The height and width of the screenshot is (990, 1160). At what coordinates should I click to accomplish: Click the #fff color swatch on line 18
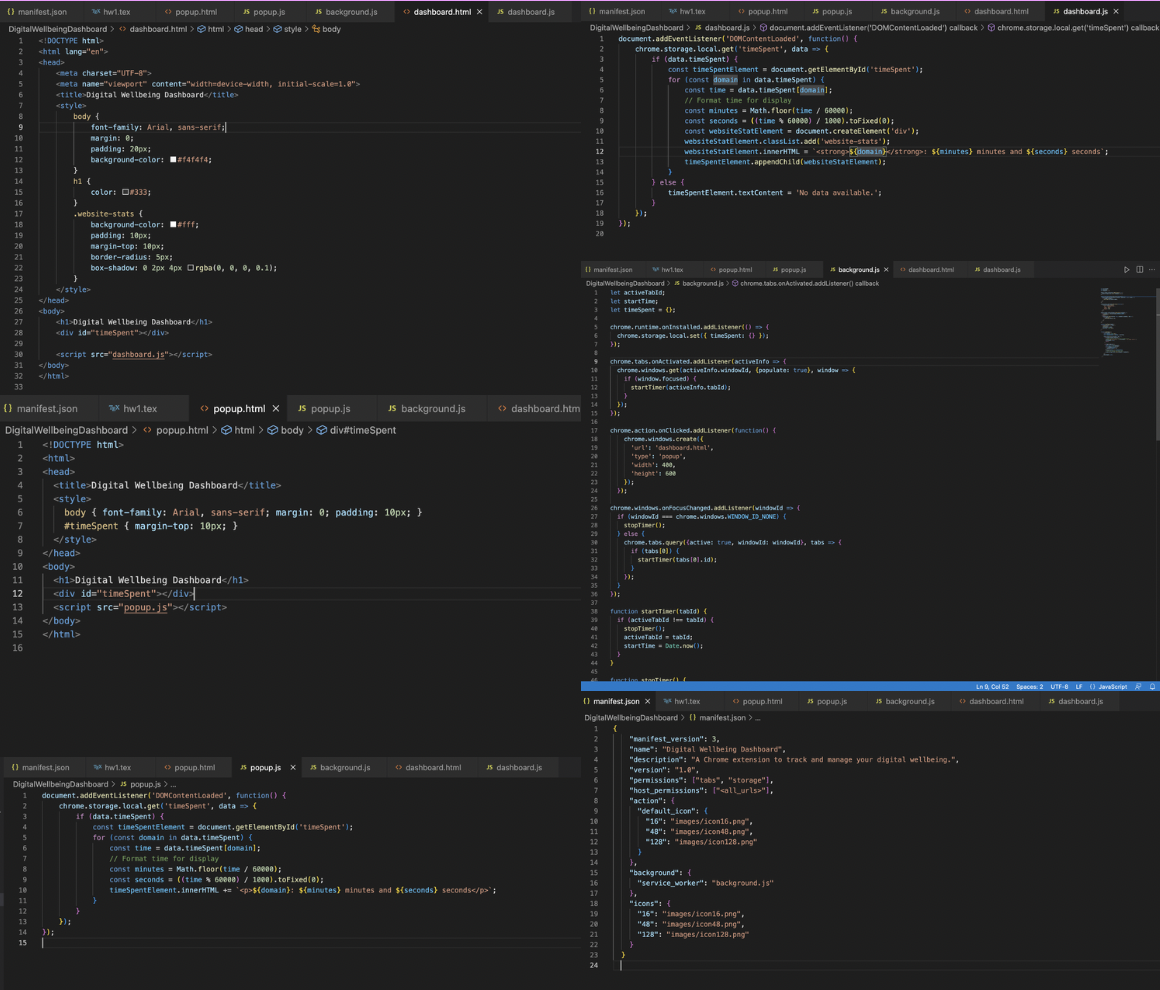click(x=173, y=224)
